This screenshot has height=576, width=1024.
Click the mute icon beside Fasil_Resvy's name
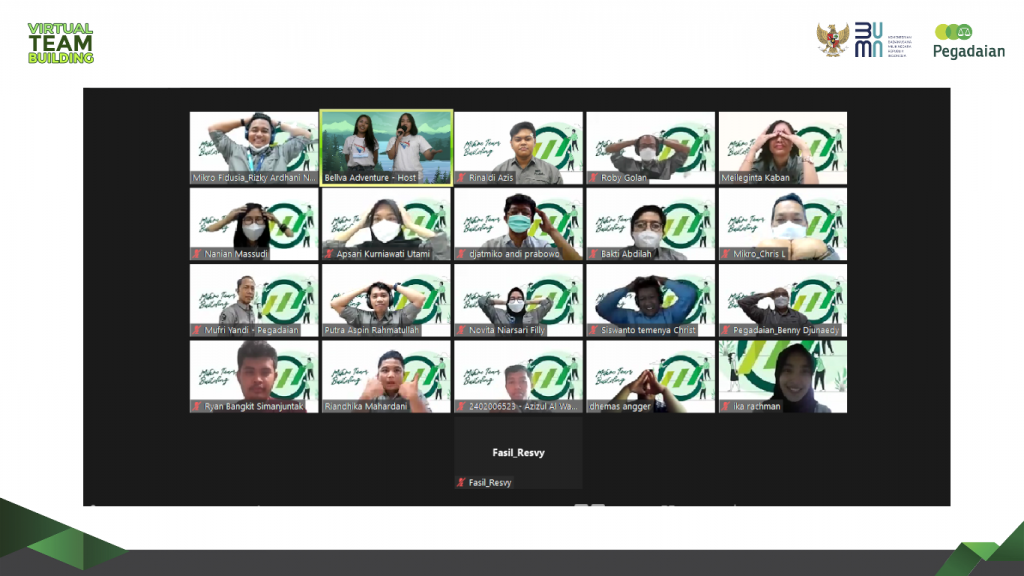(x=463, y=483)
